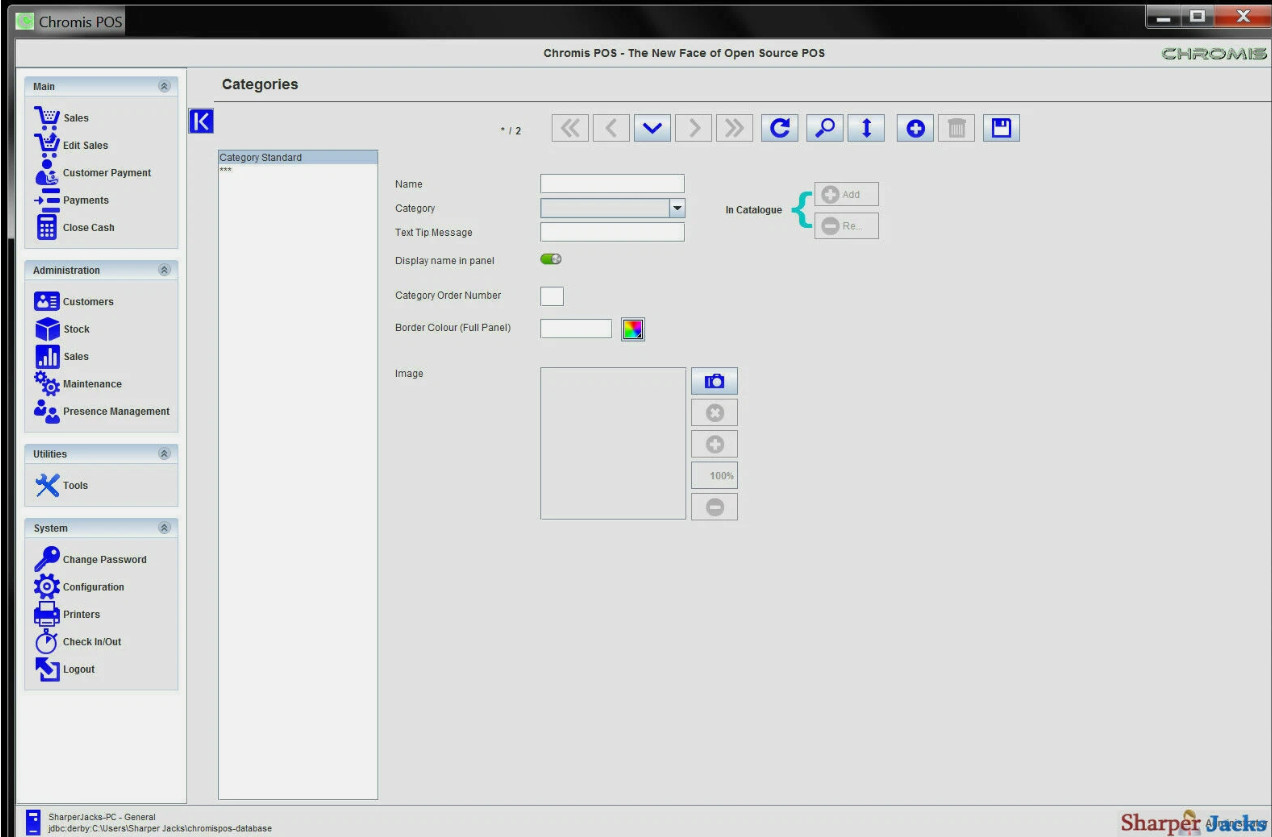Screen dimensions: 1272x837
Task: Go to previous record arrow
Action: click(611, 128)
